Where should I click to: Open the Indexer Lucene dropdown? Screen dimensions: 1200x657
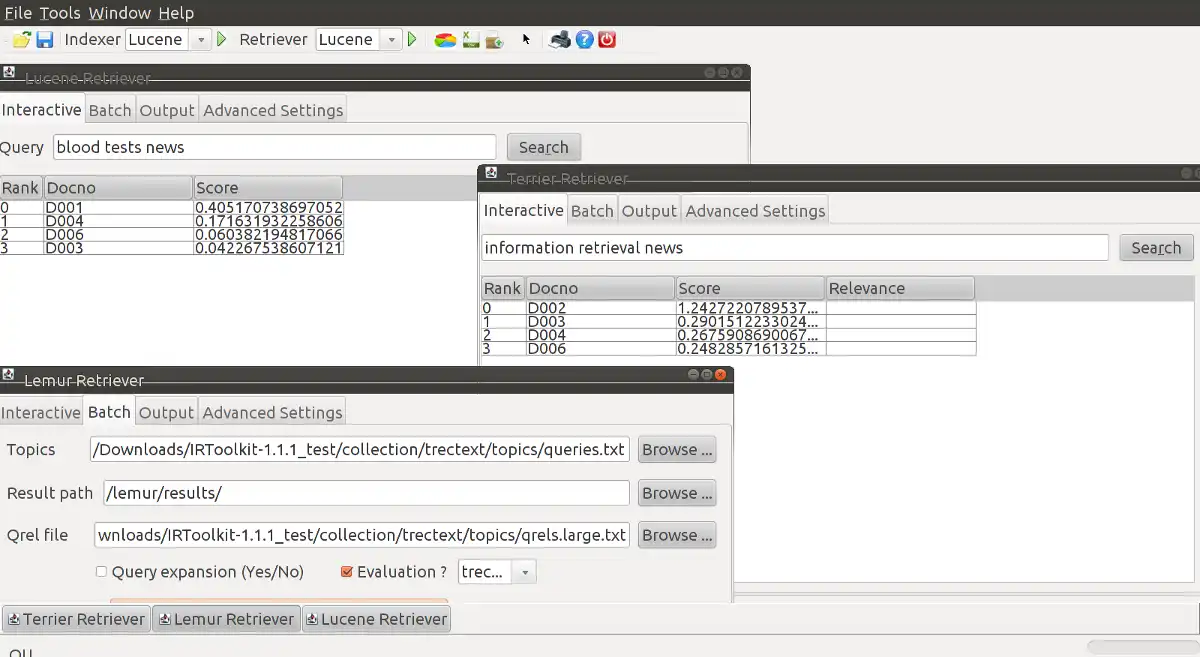click(x=201, y=40)
